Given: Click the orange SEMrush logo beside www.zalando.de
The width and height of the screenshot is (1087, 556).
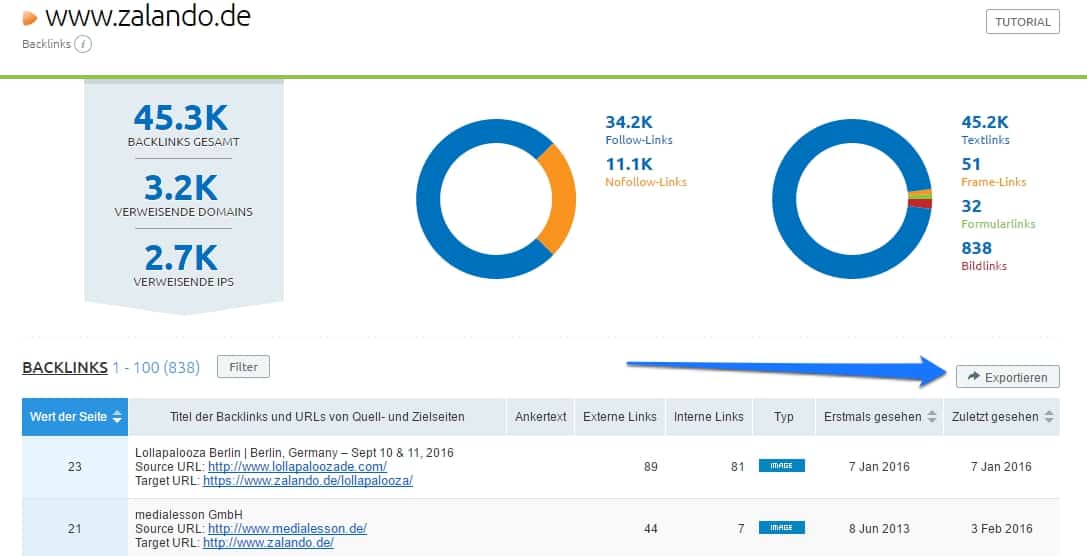Looking at the screenshot, I should (x=30, y=18).
